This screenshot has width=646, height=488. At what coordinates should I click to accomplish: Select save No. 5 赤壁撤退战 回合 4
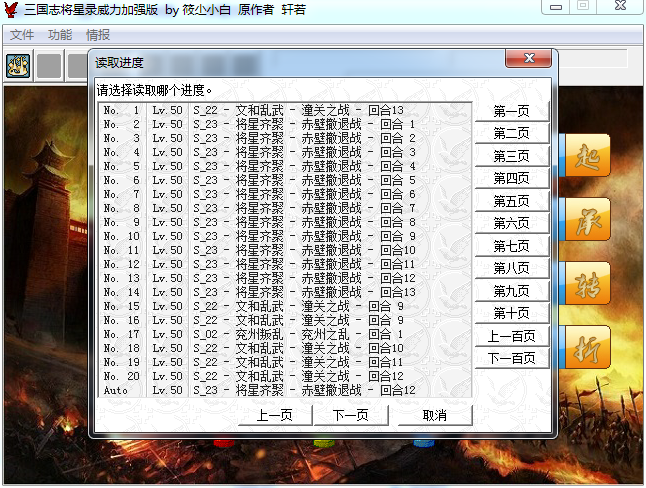285,167
